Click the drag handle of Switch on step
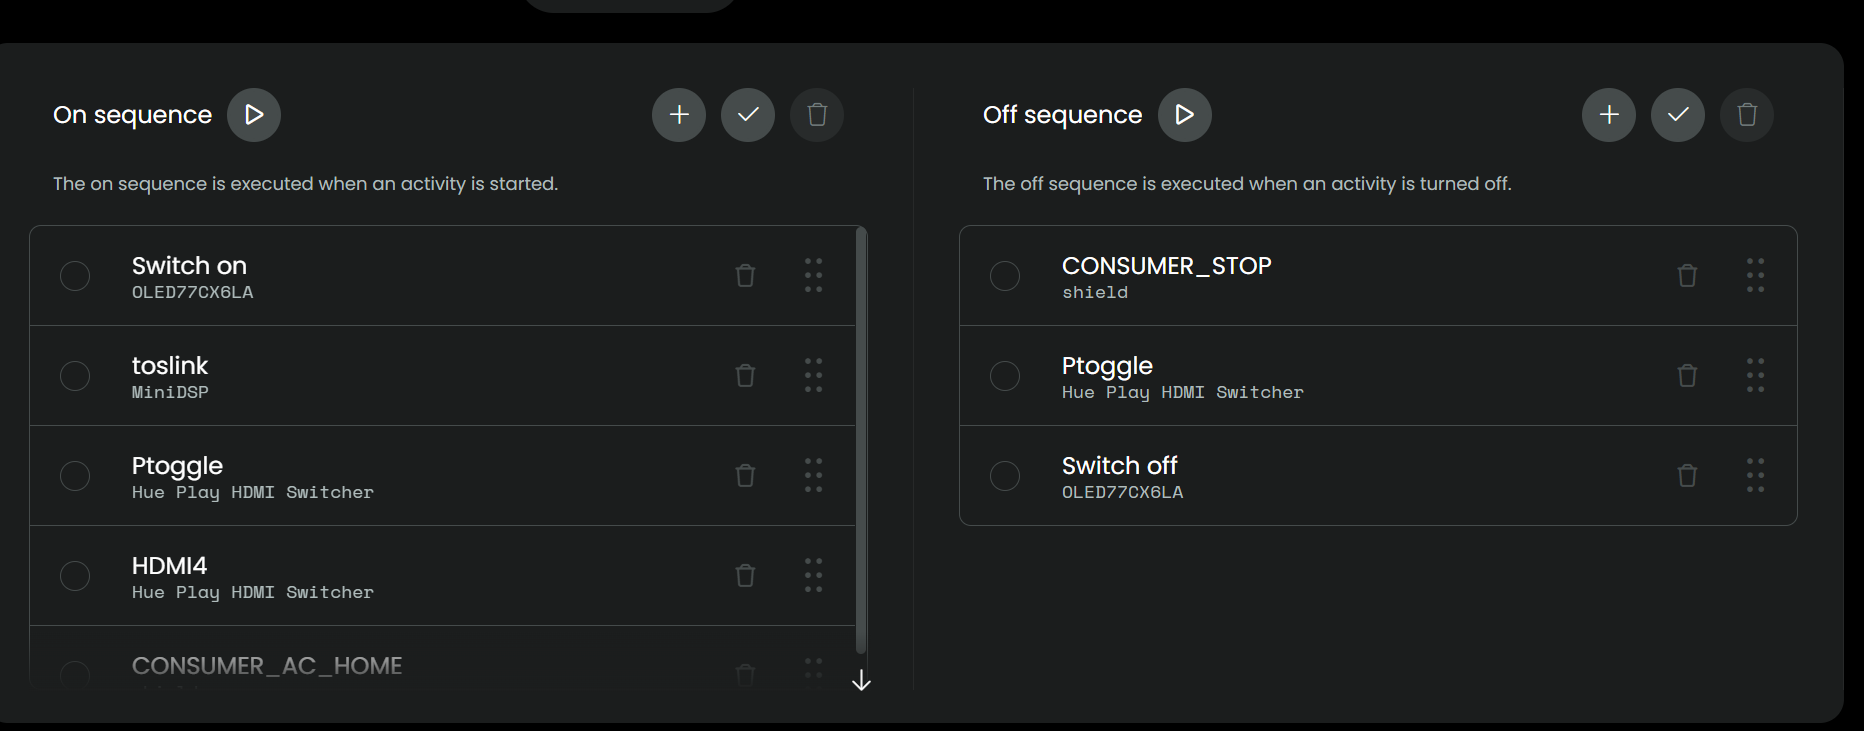 [x=813, y=276]
